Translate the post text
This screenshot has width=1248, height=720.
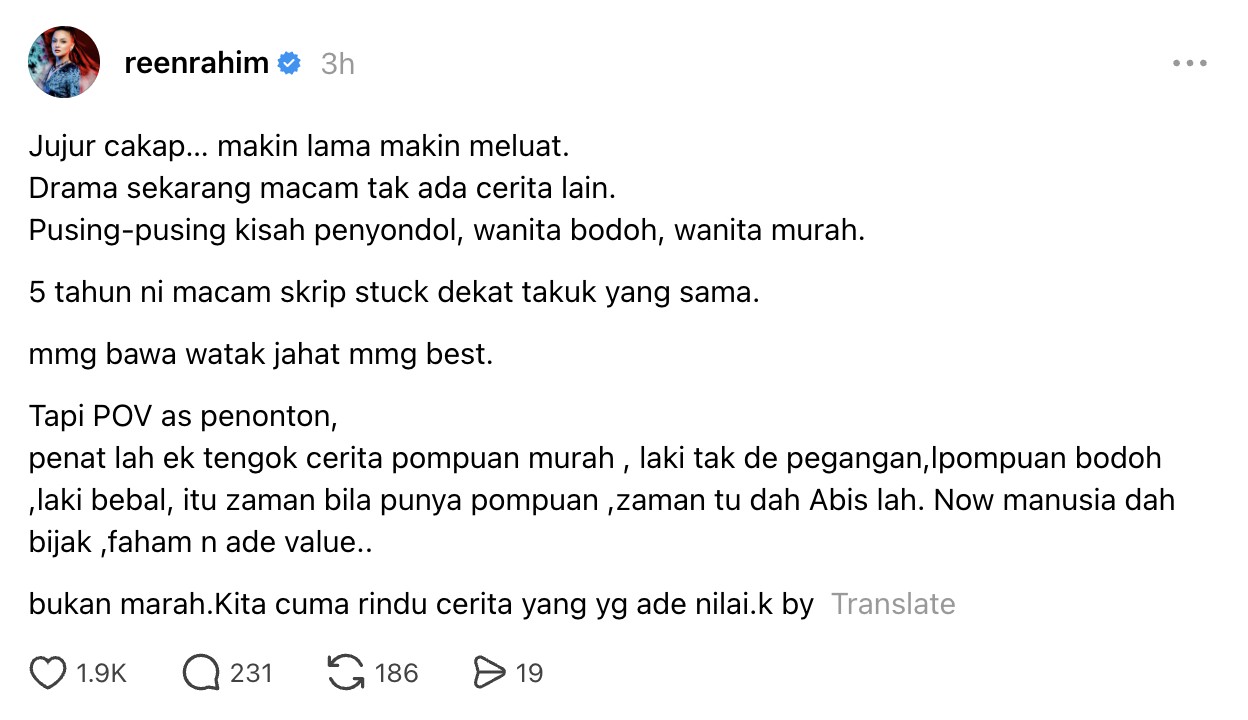tap(893, 604)
